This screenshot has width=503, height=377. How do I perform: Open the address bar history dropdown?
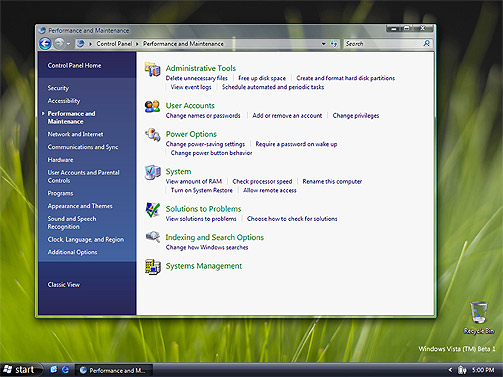pos(323,44)
